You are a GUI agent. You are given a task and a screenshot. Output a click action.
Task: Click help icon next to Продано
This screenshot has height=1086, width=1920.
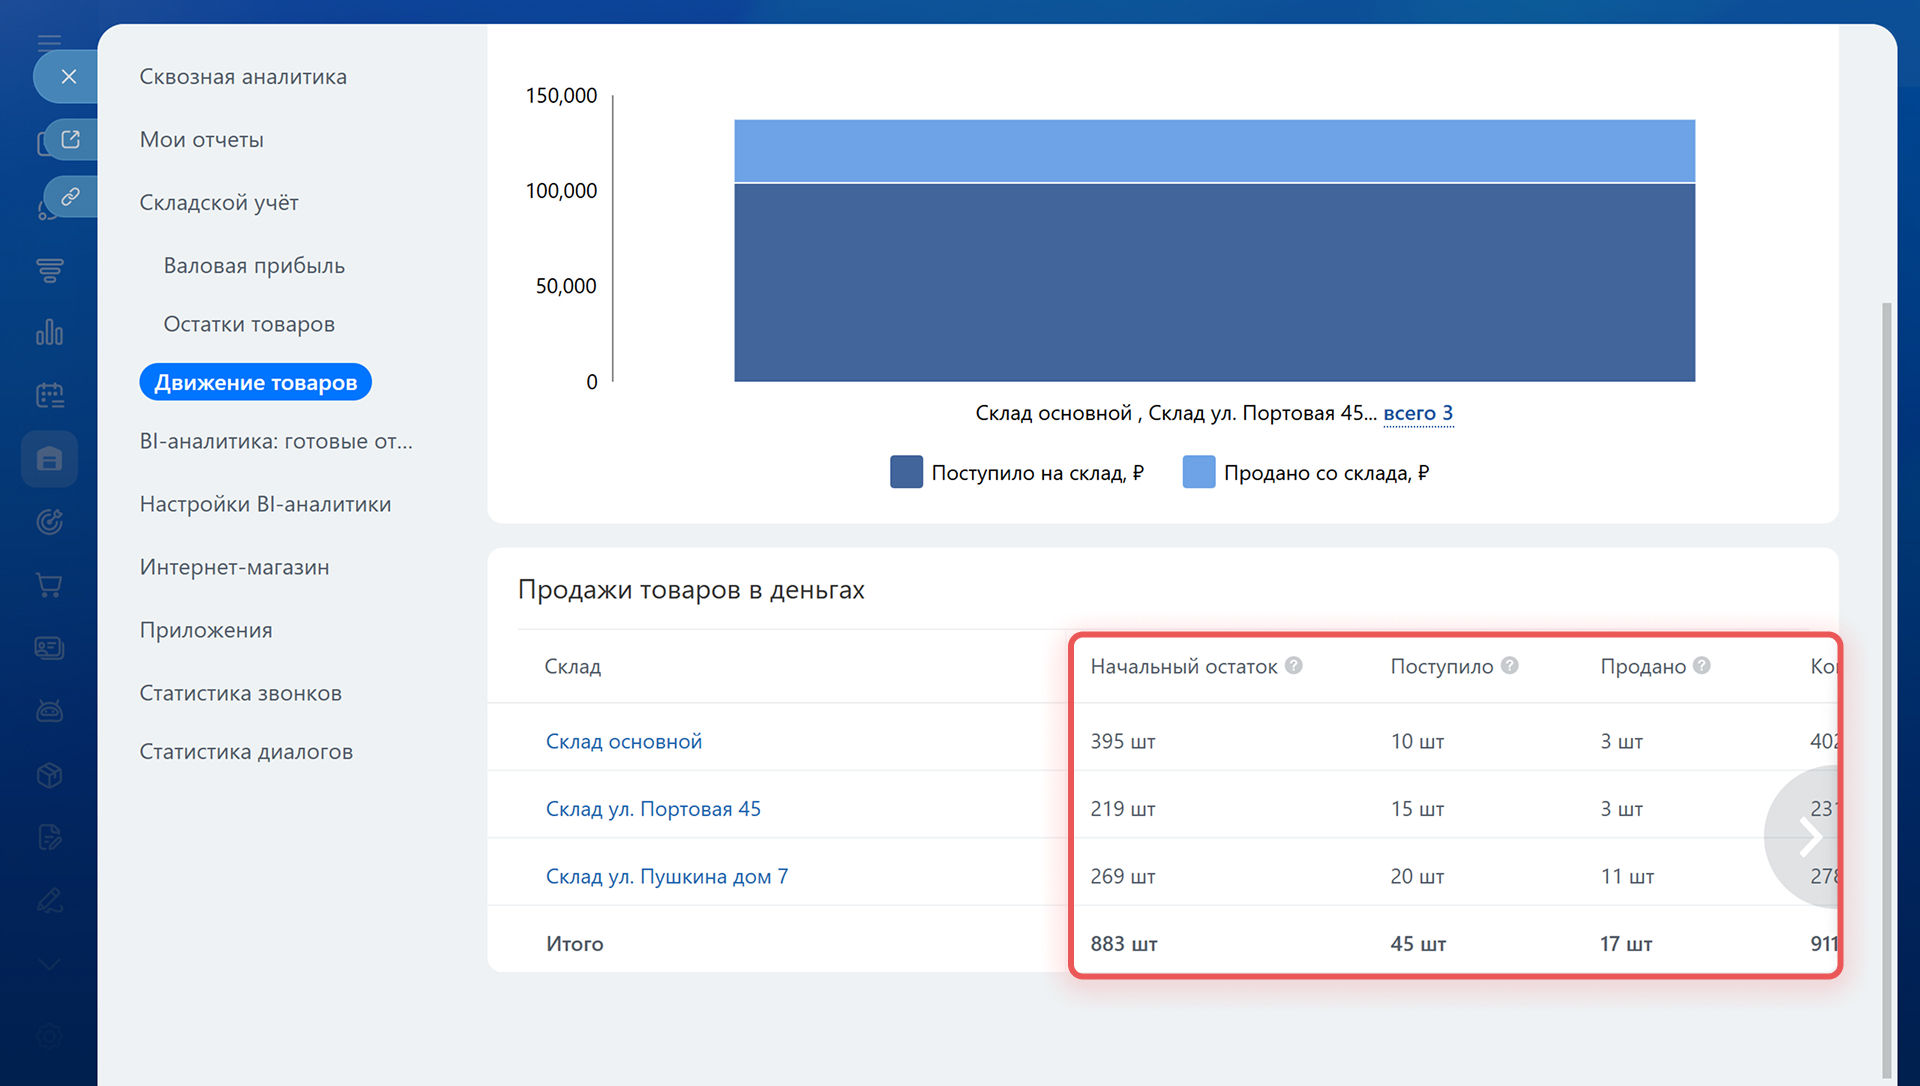tap(1701, 665)
